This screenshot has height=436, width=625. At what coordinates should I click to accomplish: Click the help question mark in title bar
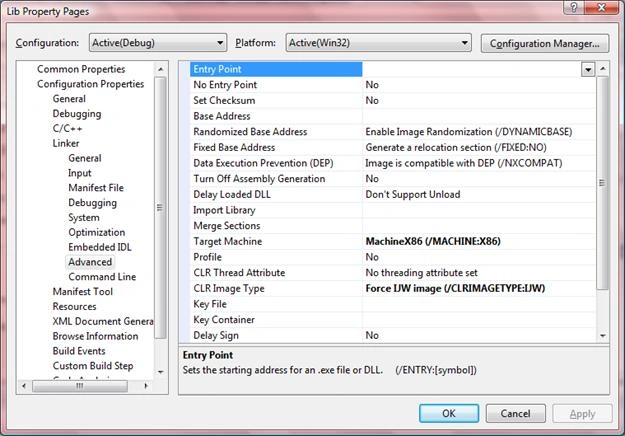click(574, 7)
